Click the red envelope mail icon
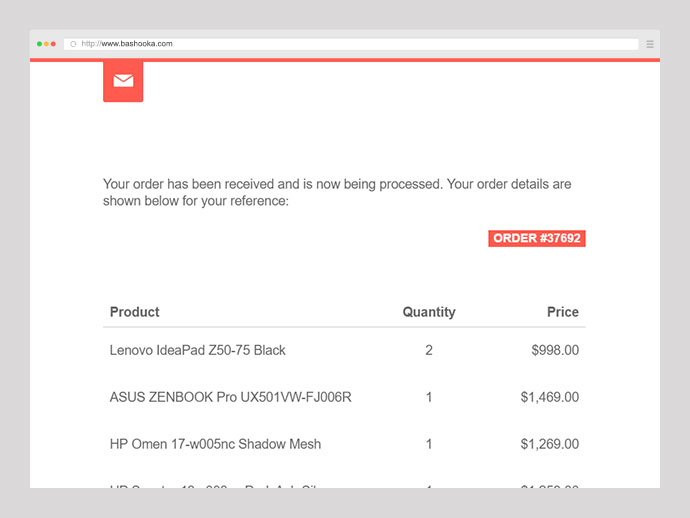690x518 pixels. click(123, 81)
